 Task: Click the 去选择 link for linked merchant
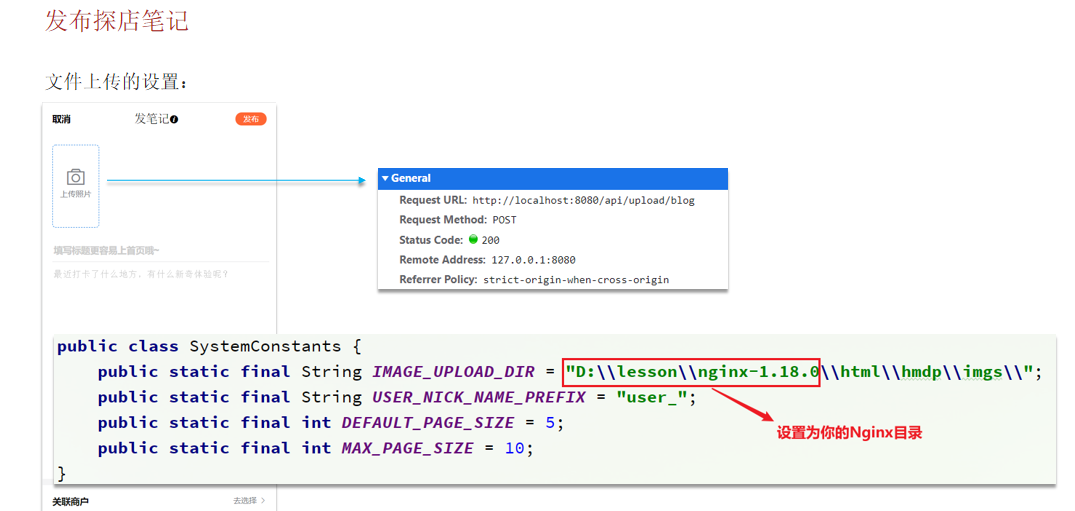pyautogui.click(x=245, y=500)
